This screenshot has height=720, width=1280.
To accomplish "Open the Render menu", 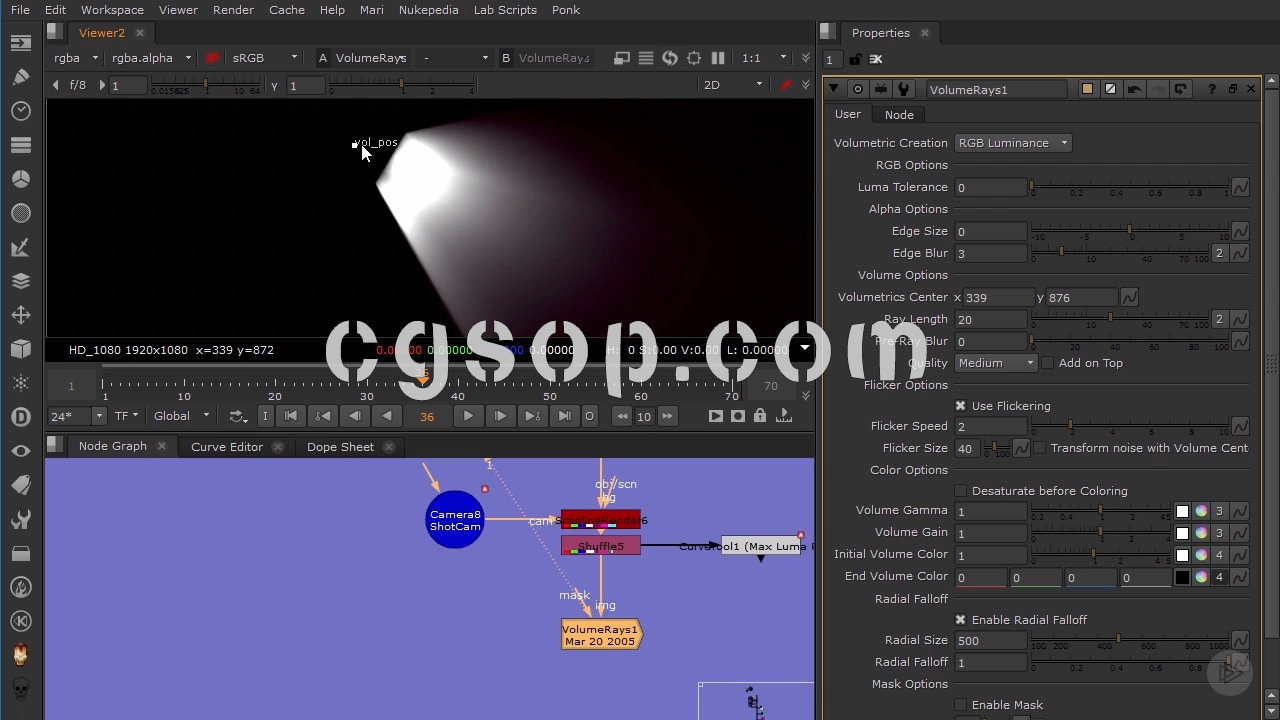I will pos(233,10).
